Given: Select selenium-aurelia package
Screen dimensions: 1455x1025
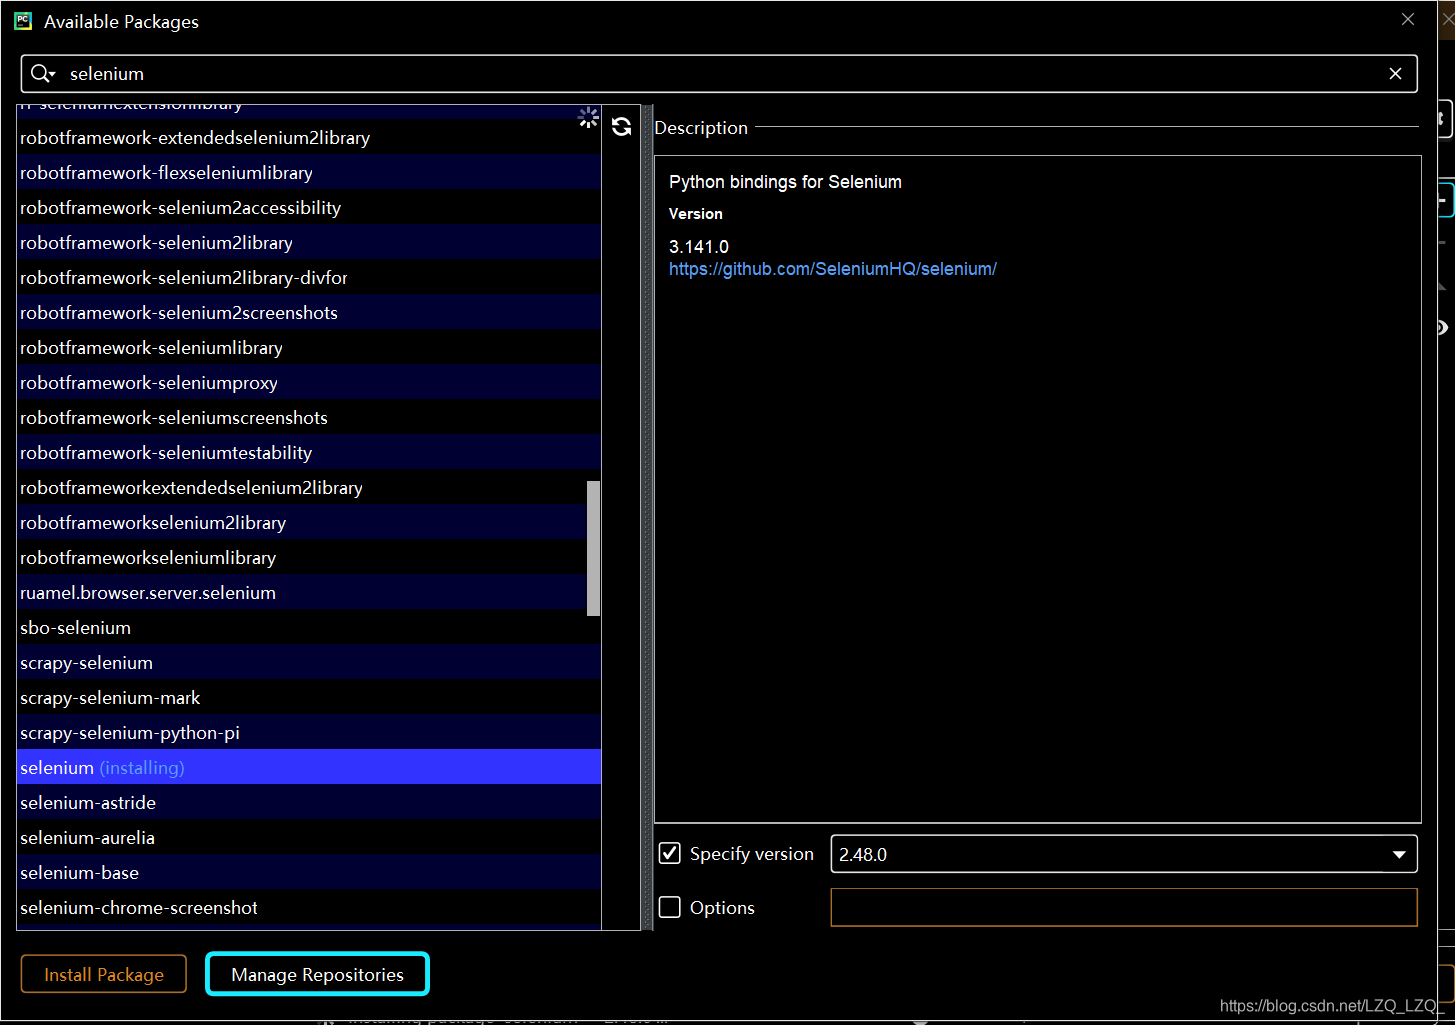Looking at the screenshot, I should 309,837.
